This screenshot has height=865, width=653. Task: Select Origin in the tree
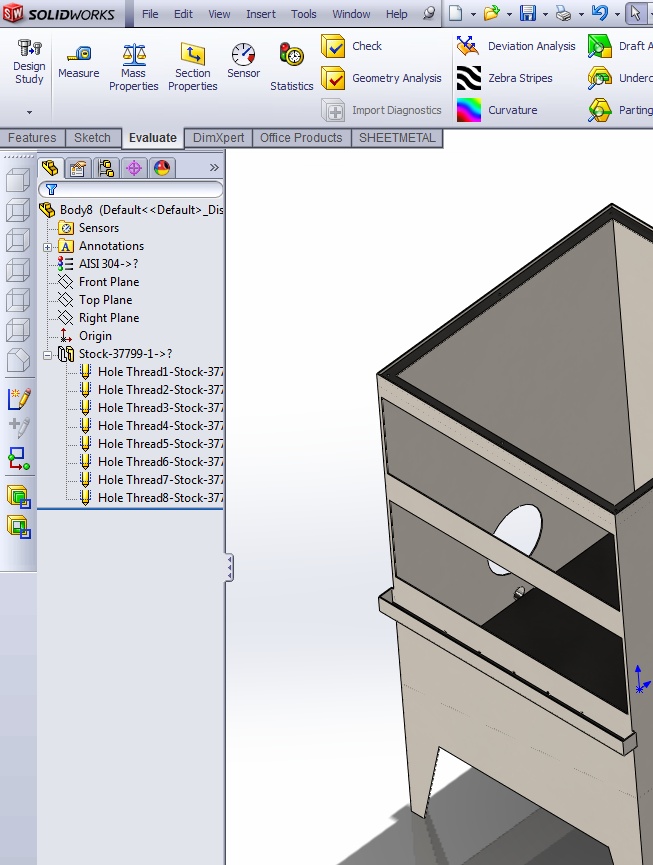(85, 336)
